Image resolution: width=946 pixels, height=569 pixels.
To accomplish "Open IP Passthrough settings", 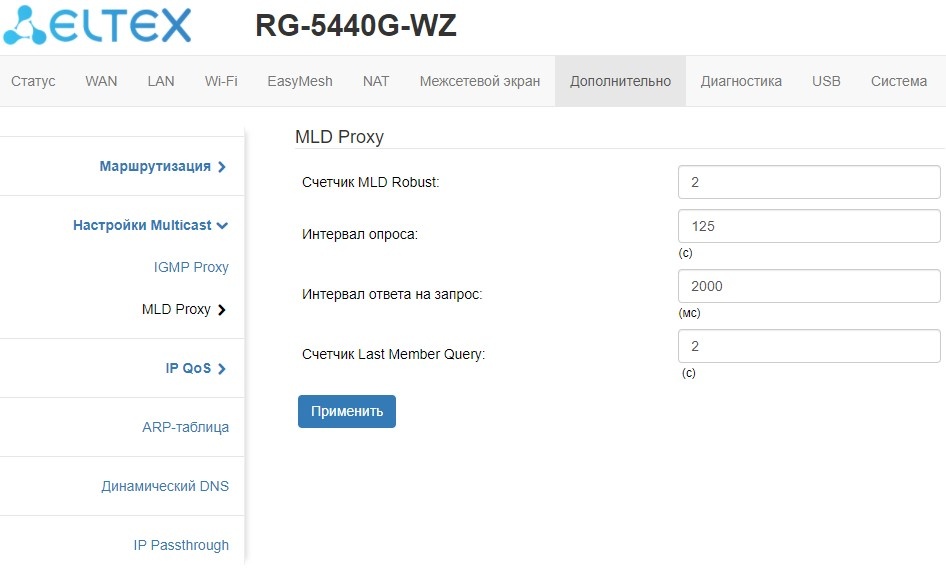I will 181,545.
